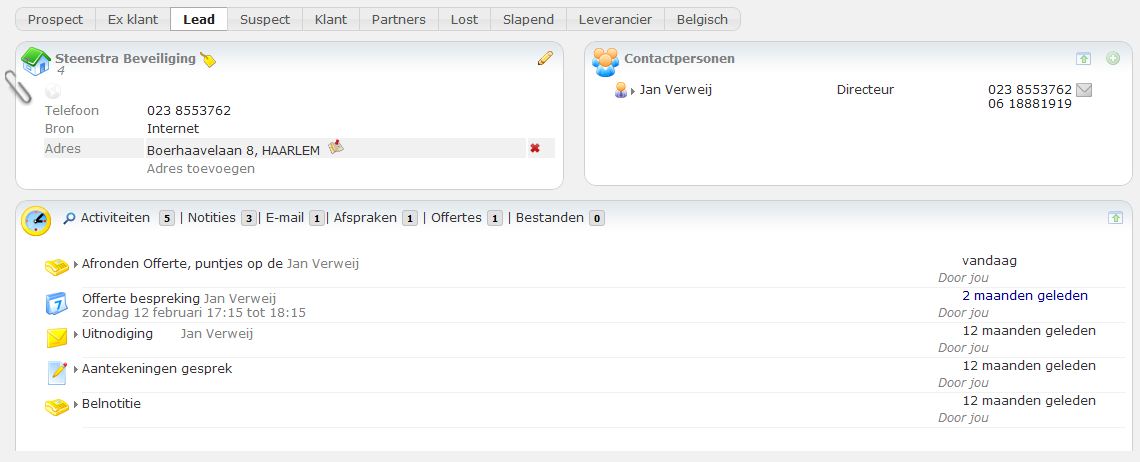Expand the Aantekeningen gesprek note
The width and height of the screenshot is (1140, 462).
click(76, 370)
